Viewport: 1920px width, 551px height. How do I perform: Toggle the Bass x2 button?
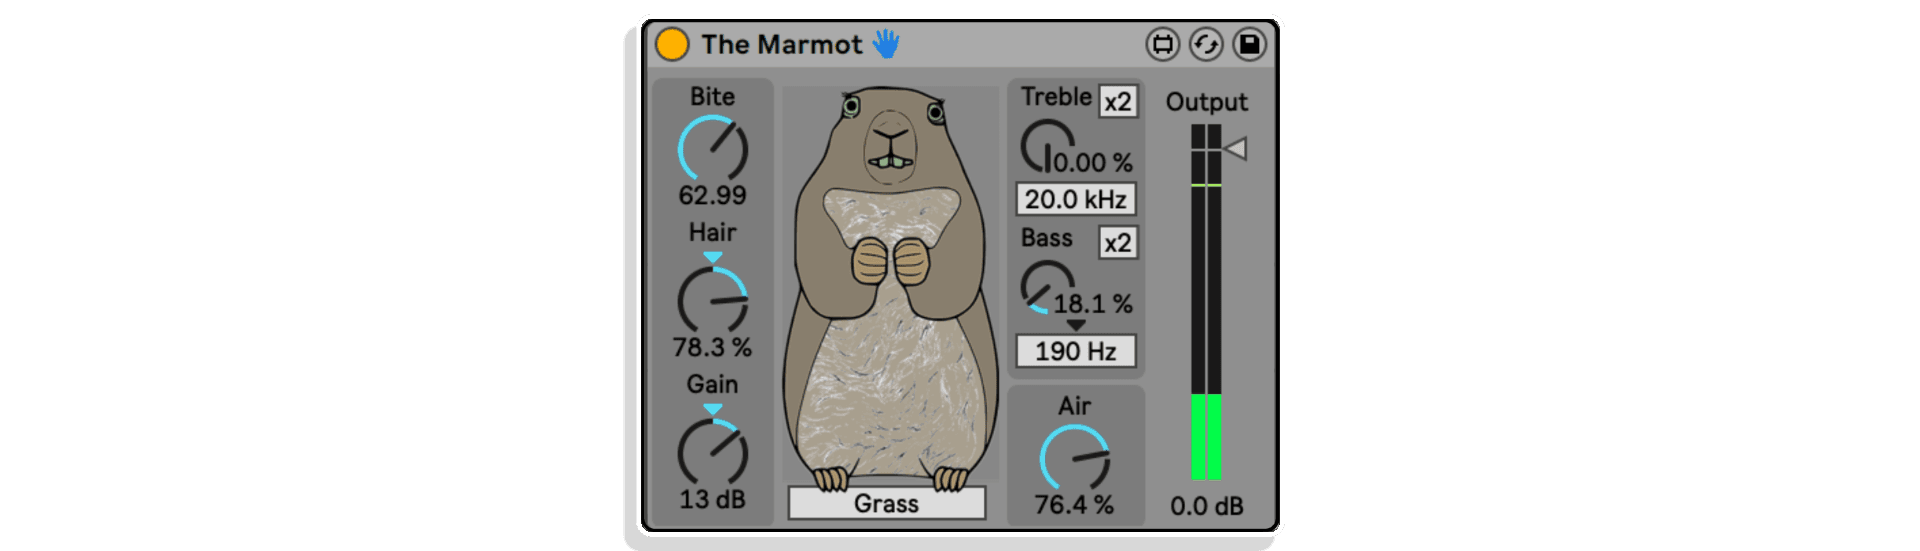point(1118,243)
